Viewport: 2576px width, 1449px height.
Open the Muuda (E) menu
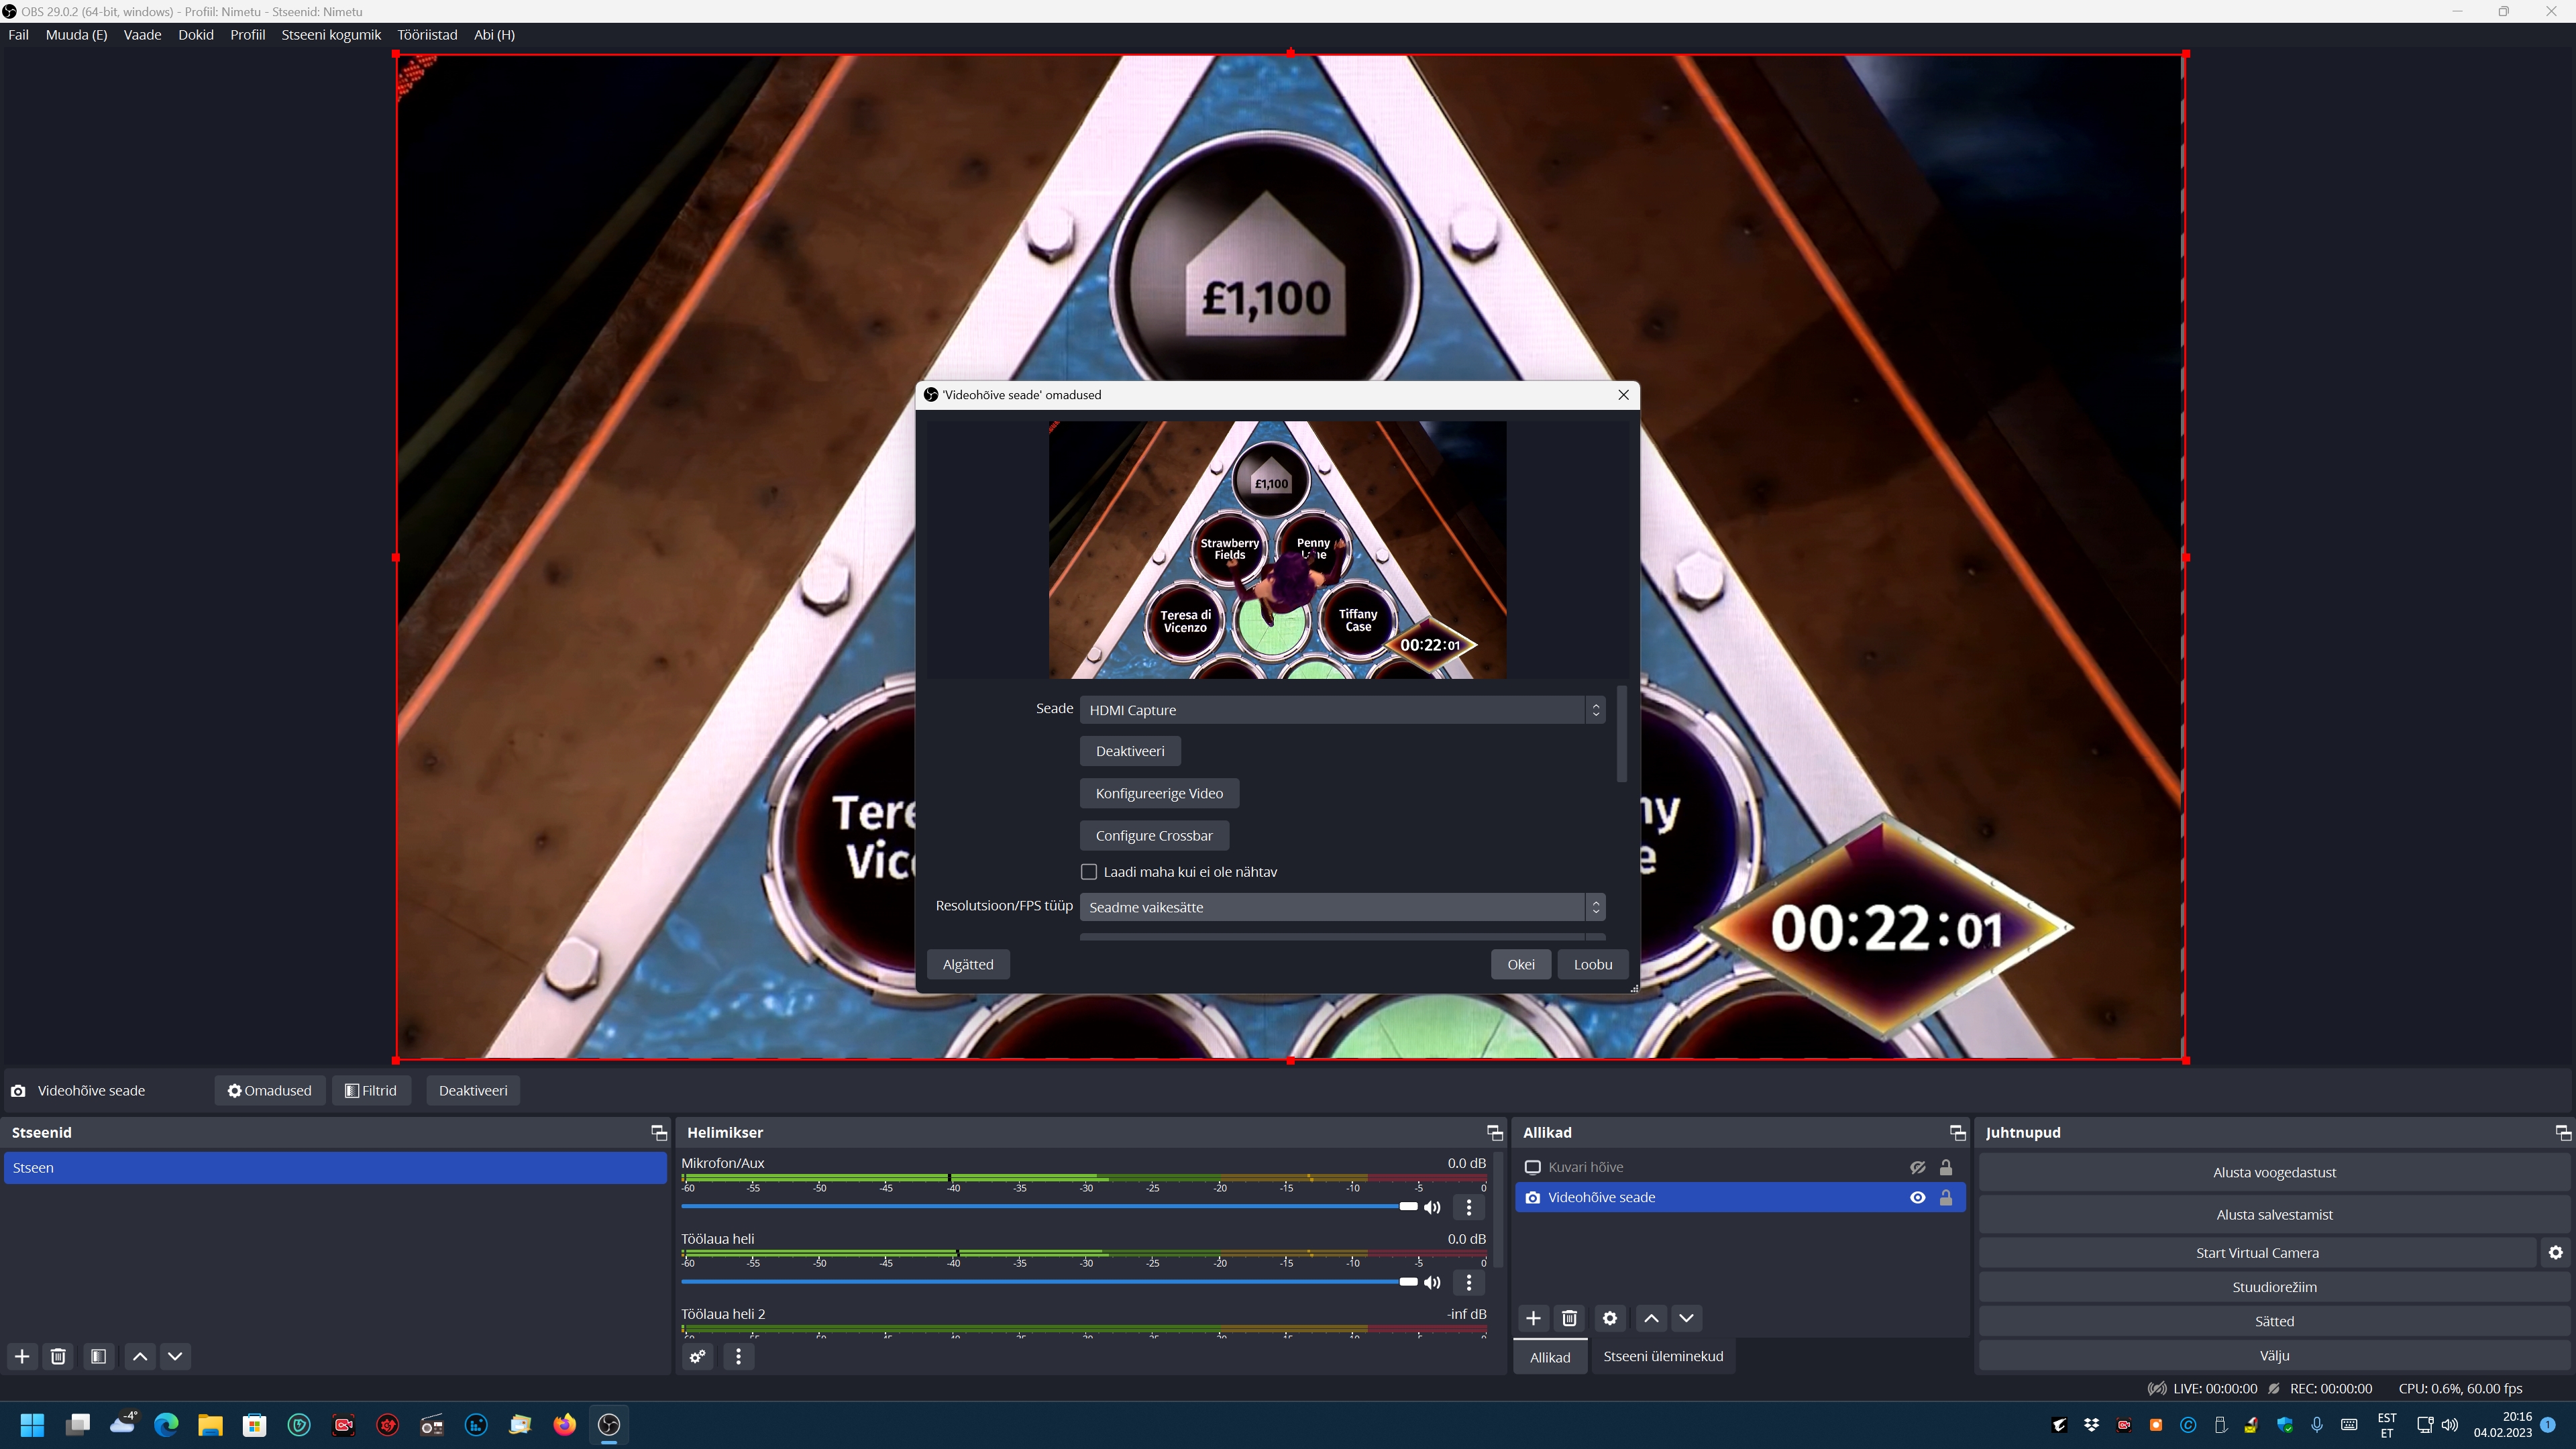76,34
